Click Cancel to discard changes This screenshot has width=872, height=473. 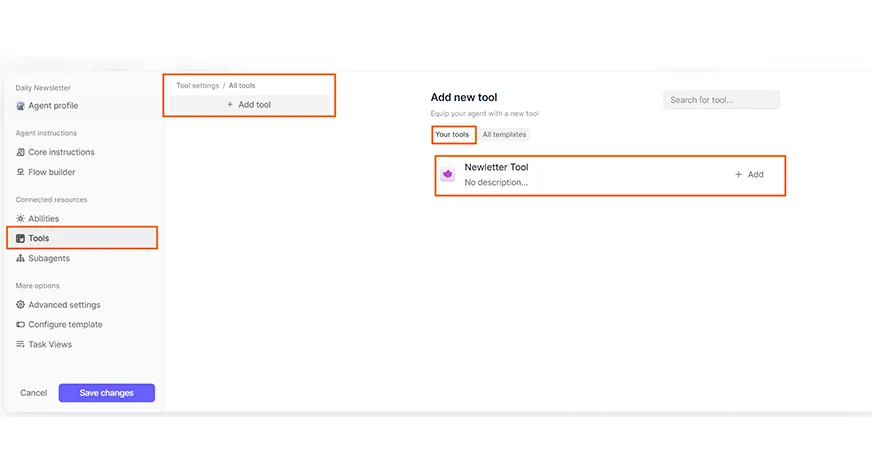(x=33, y=393)
